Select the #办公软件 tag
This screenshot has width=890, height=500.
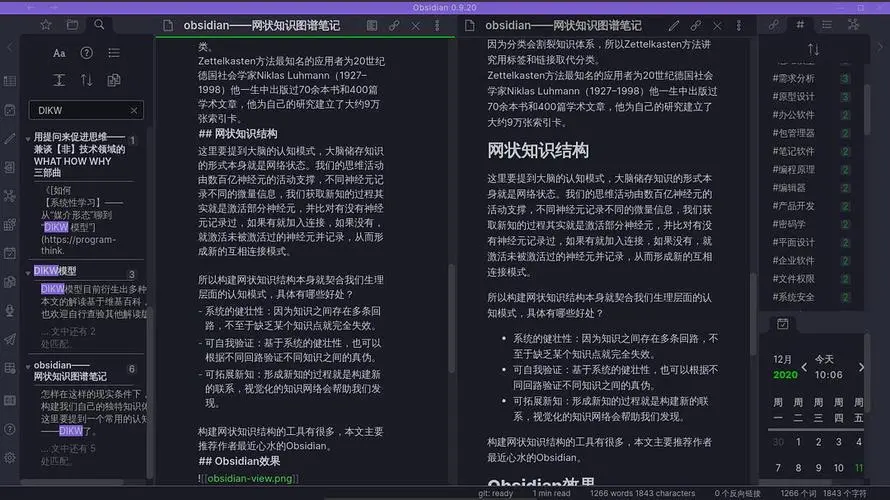point(794,115)
